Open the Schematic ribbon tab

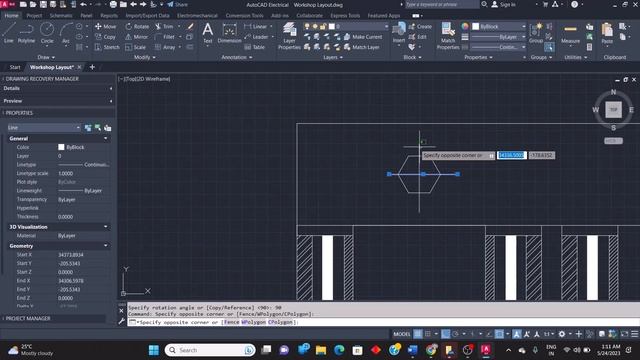click(x=61, y=16)
